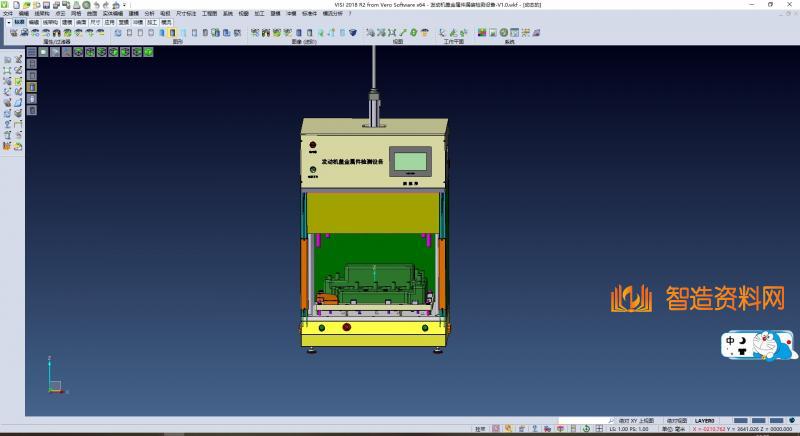Click the orange icon at bottom of left toolbar
This screenshot has height=436, width=800.
click(8, 146)
